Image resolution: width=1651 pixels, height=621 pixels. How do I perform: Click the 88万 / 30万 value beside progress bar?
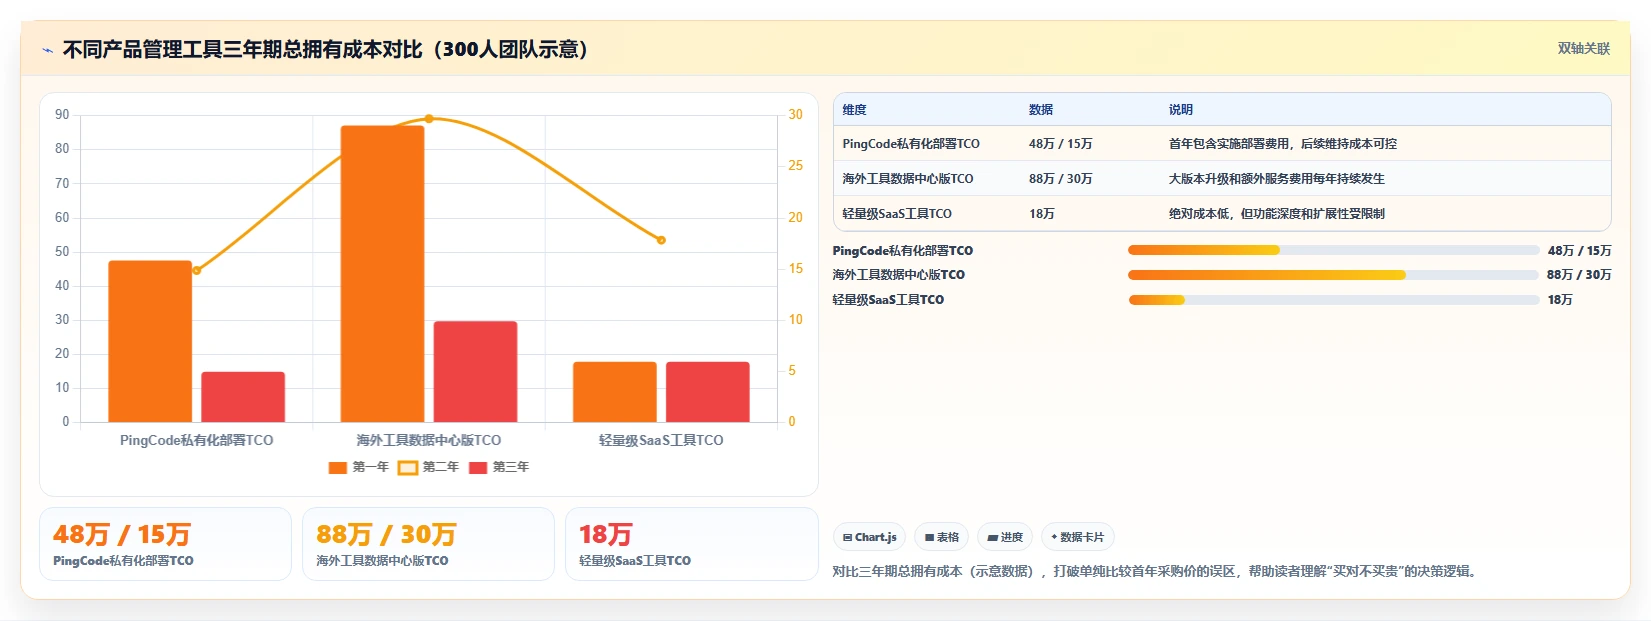[x=1579, y=275]
